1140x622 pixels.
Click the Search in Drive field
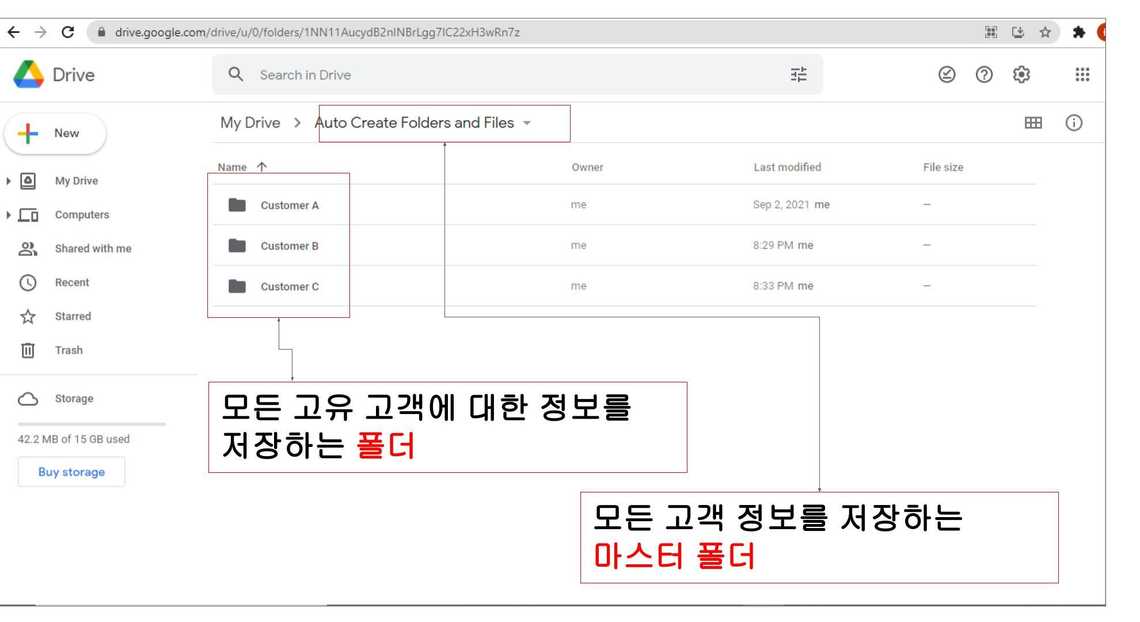[500, 75]
